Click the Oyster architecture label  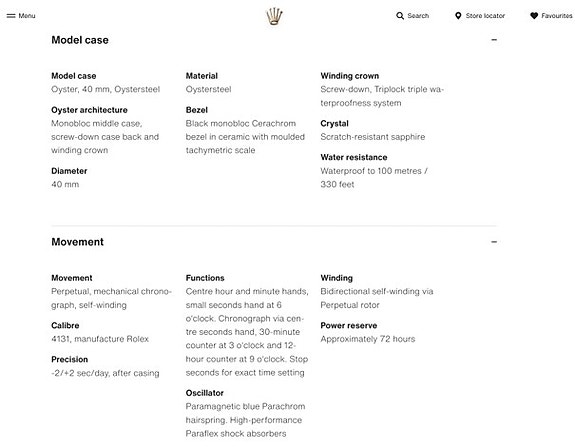(x=89, y=110)
